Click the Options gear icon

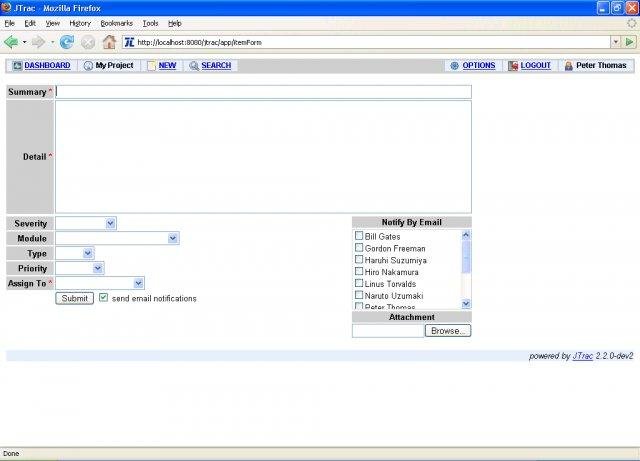(454, 65)
